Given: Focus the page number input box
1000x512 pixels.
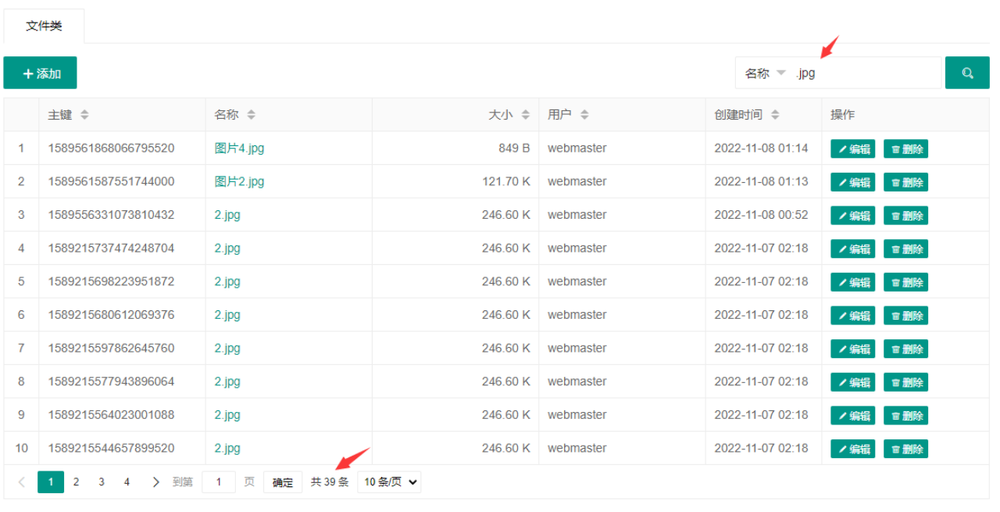Looking at the screenshot, I should 219,482.
